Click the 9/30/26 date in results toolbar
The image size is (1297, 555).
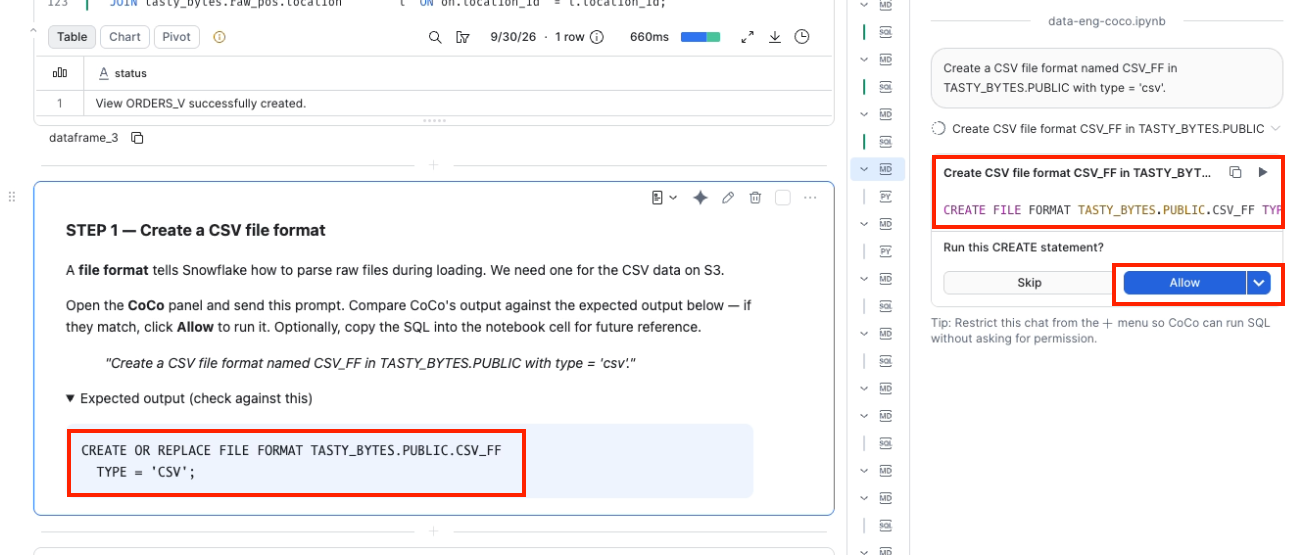[x=512, y=37]
